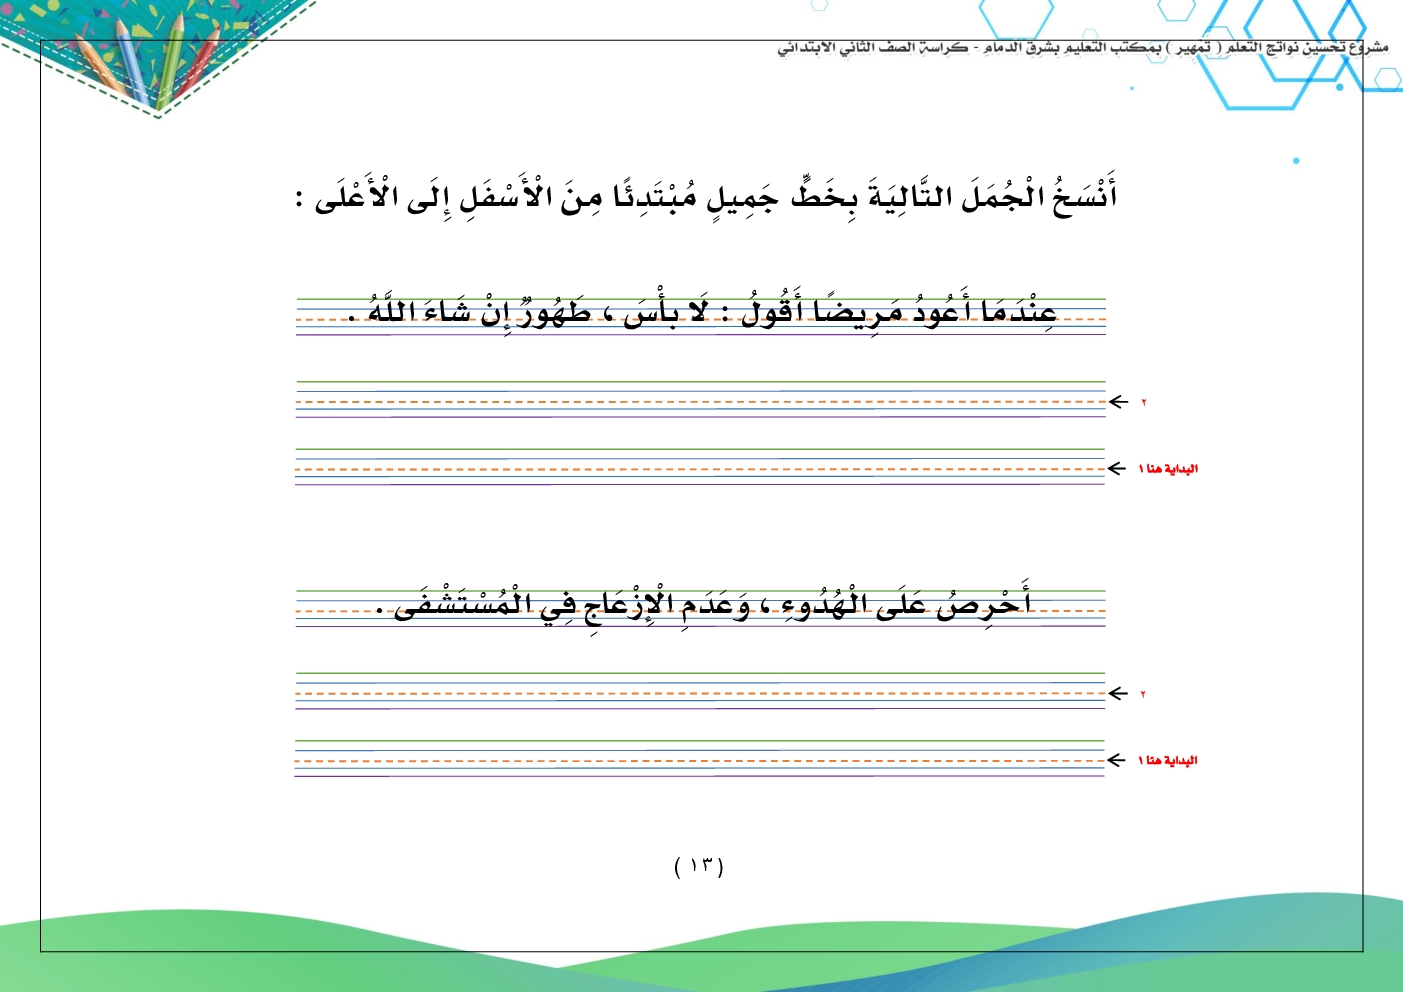This screenshot has width=1403, height=992.
Task: Click the arrow beside the first sentence's line 2
Action: 1118,402
